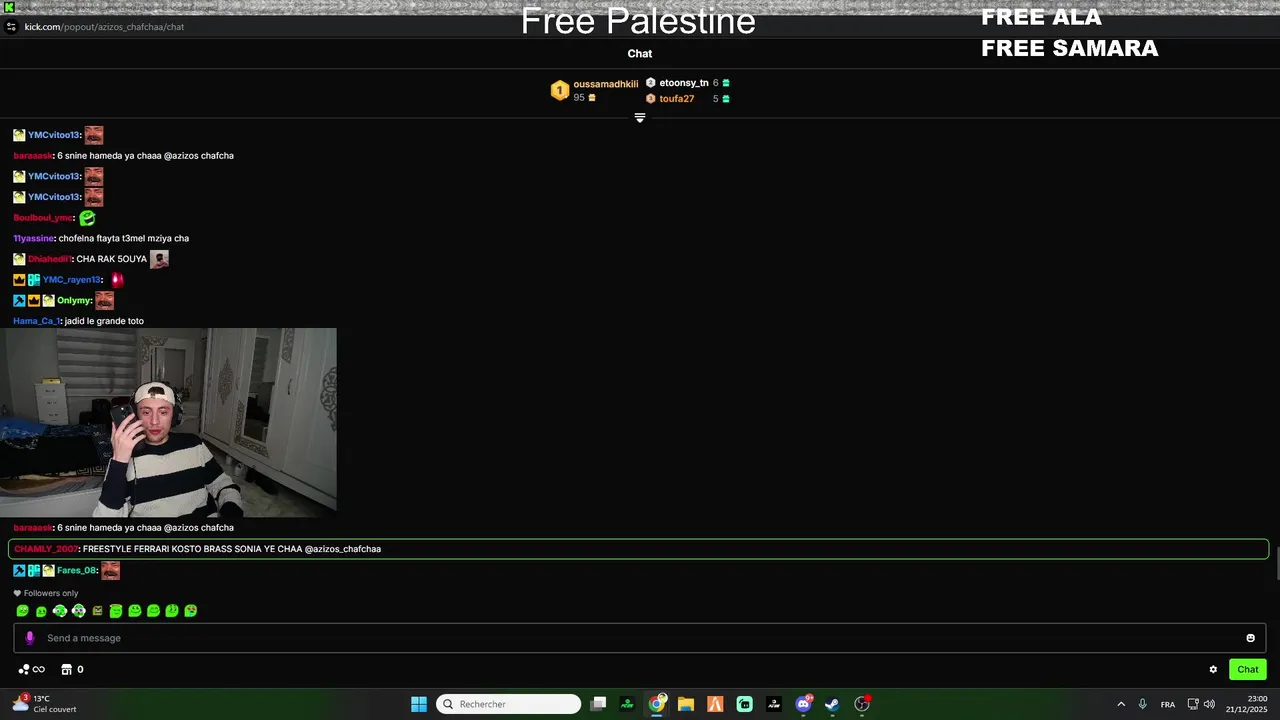The height and width of the screenshot is (720, 1280).
Task: Select toufa27 in the gifter leaderboard
Action: click(x=676, y=99)
